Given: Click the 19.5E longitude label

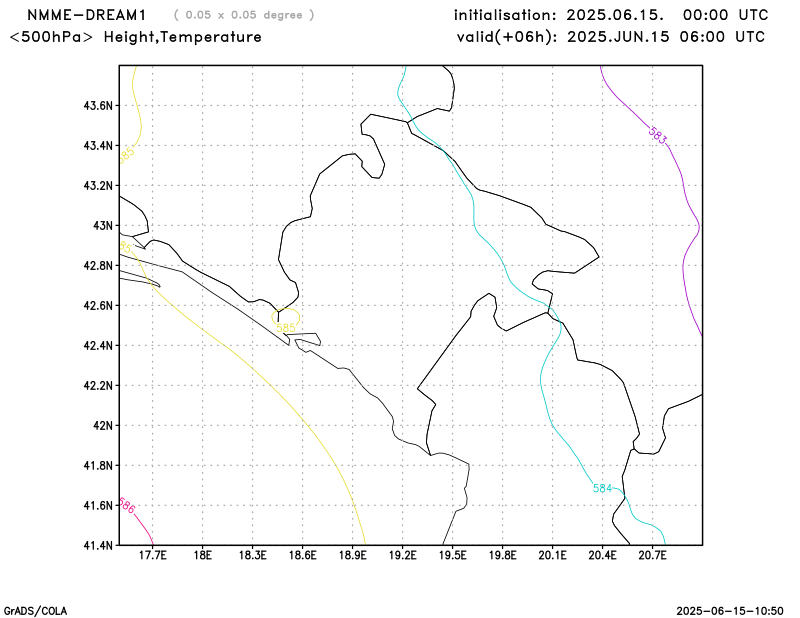Looking at the screenshot, I should pos(453,555).
